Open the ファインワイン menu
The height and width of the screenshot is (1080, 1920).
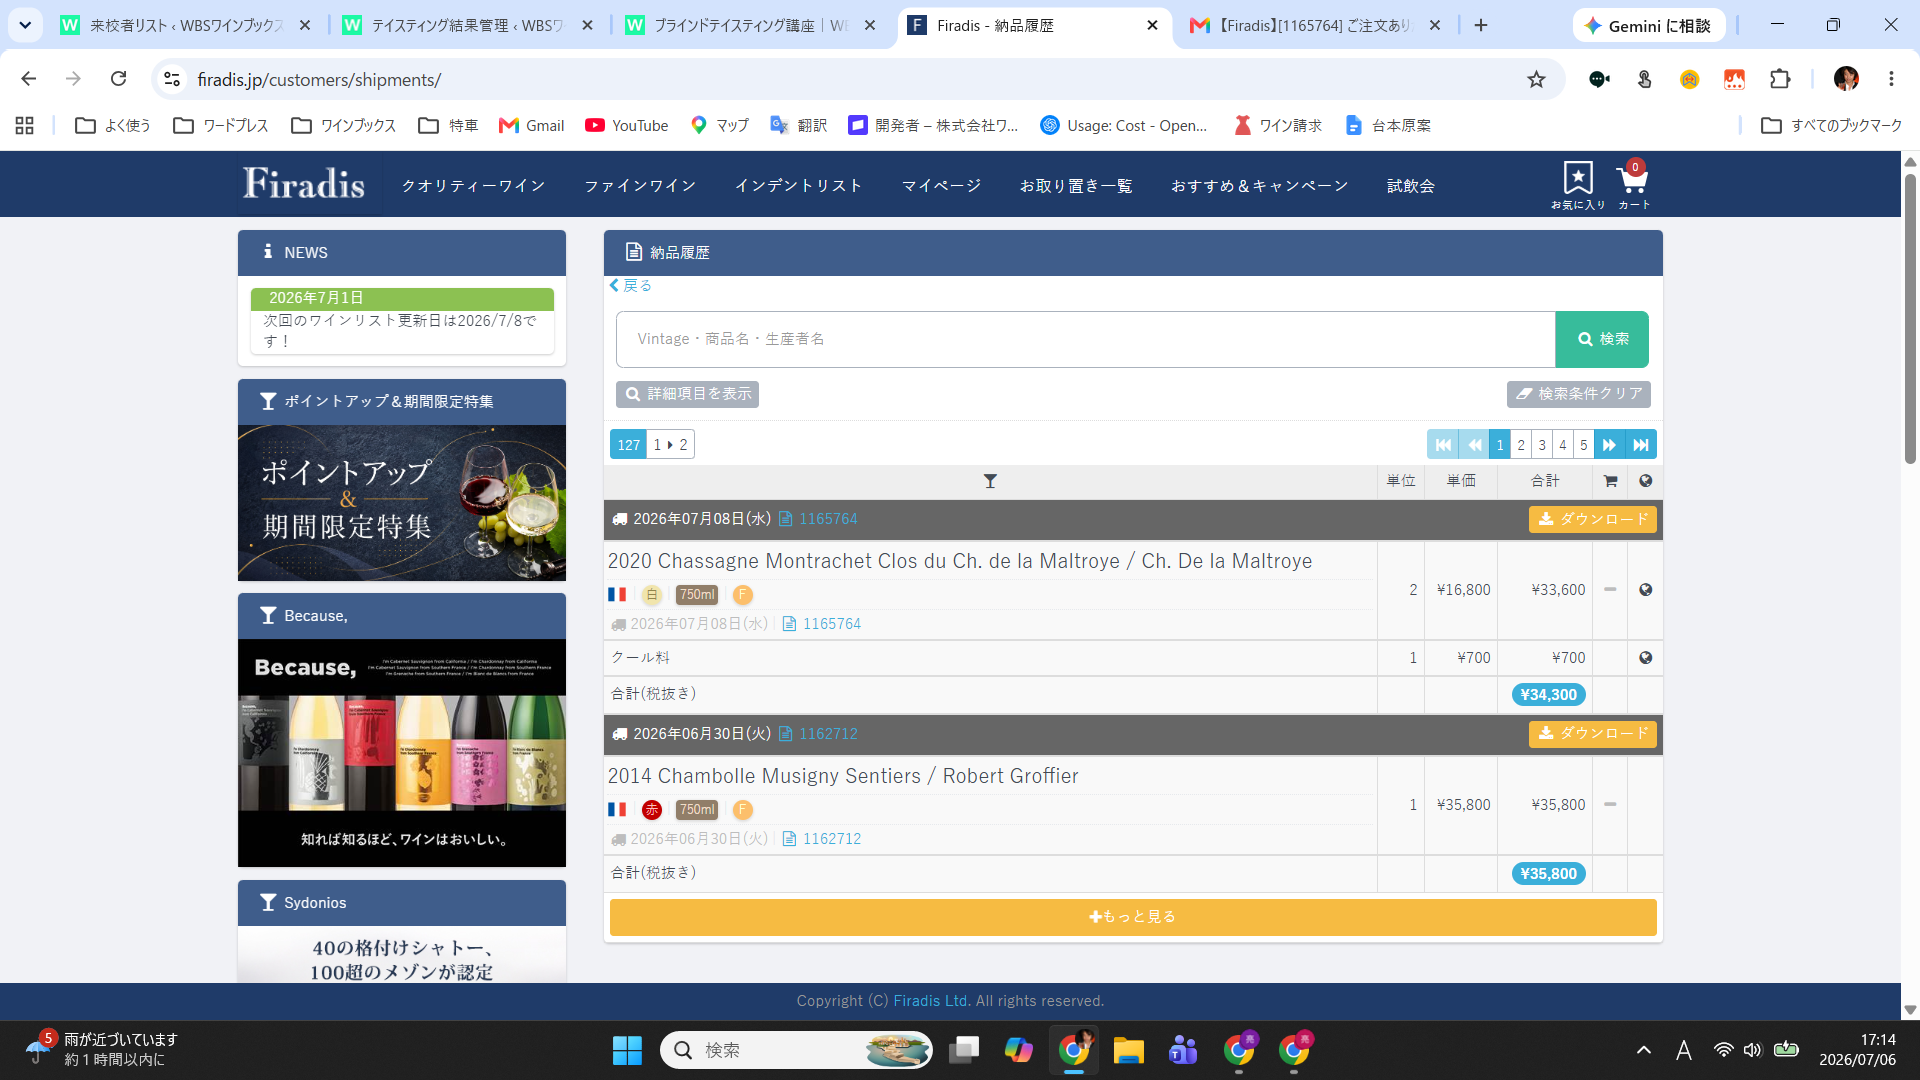[640, 186]
